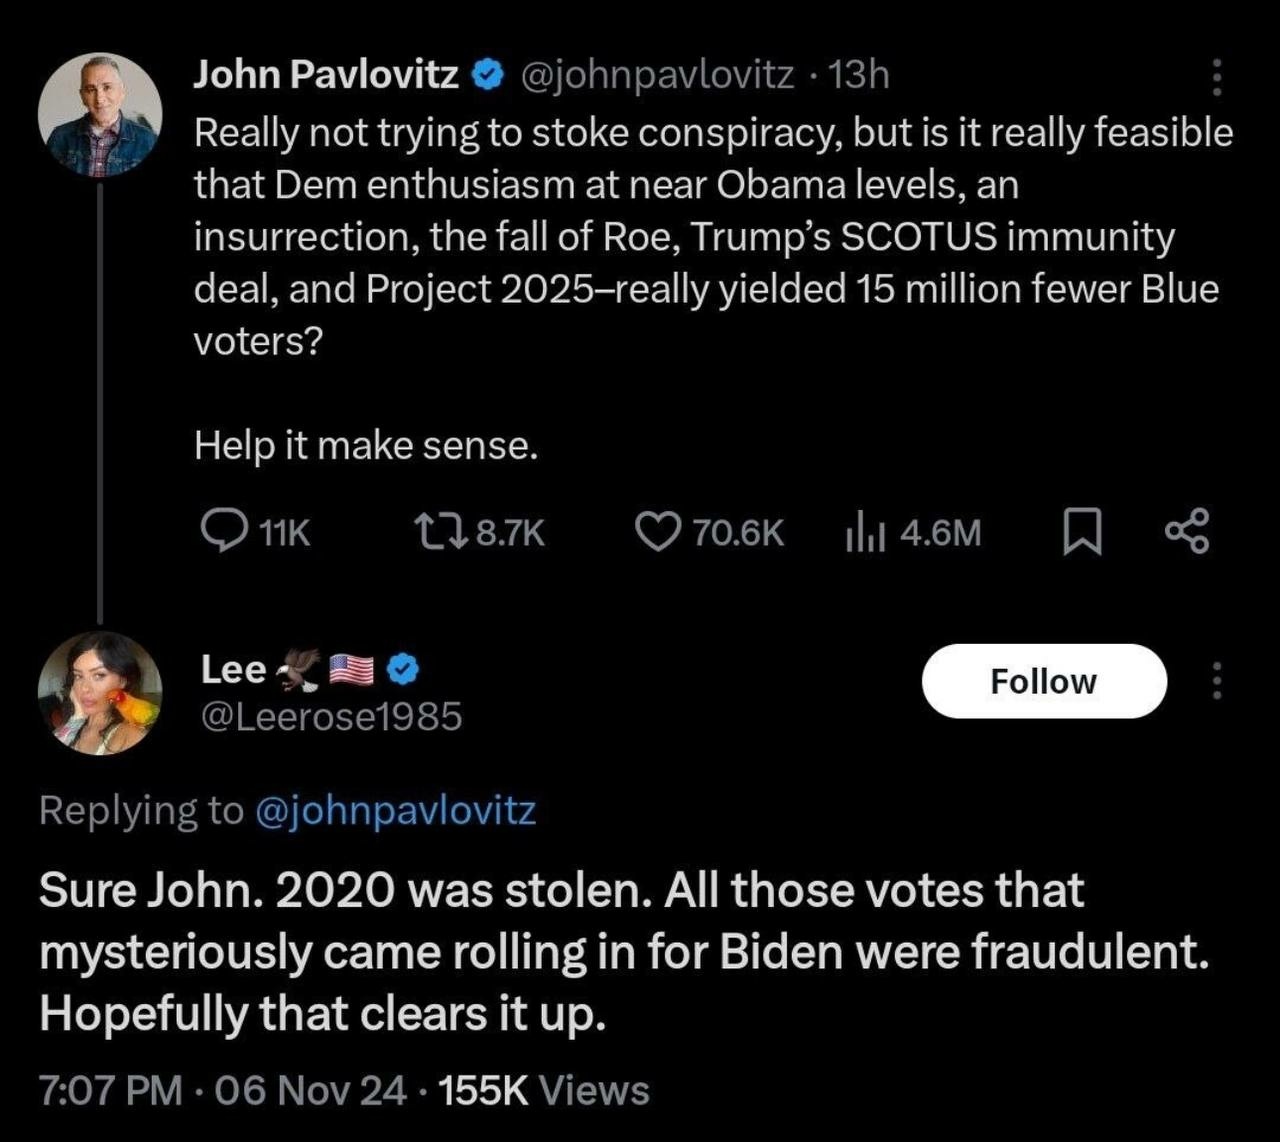Click John Pavlovitz's verified badge
The height and width of the screenshot is (1142, 1280).
coord(487,72)
